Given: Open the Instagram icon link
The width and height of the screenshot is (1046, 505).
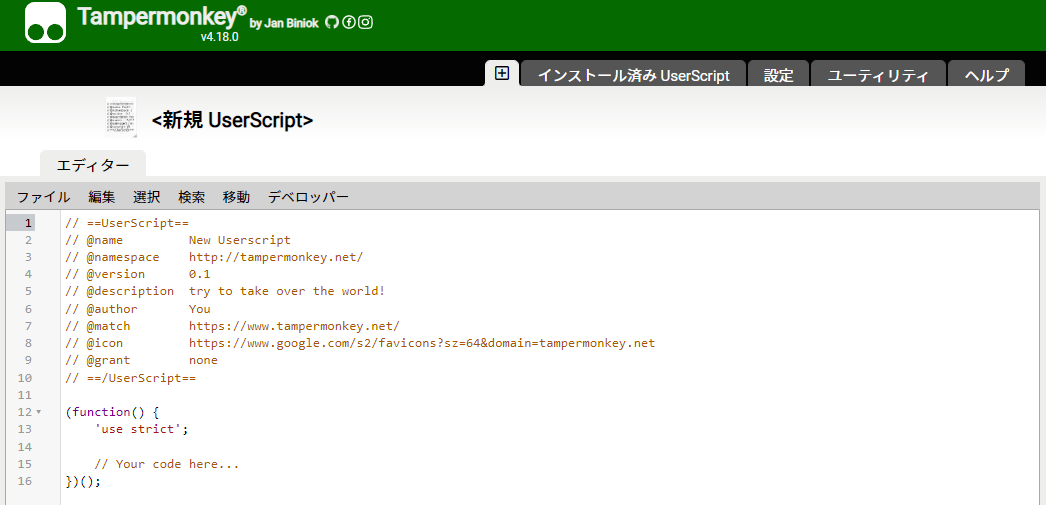Looking at the screenshot, I should (x=366, y=23).
